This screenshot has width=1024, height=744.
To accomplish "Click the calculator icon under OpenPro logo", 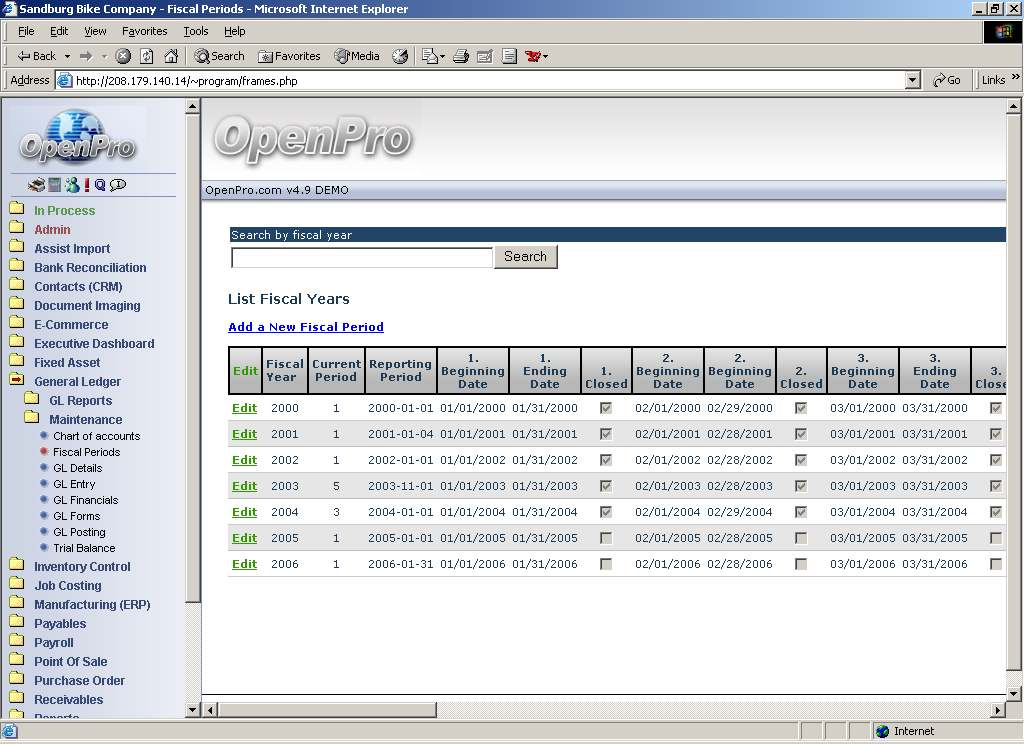I will coord(55,185).
